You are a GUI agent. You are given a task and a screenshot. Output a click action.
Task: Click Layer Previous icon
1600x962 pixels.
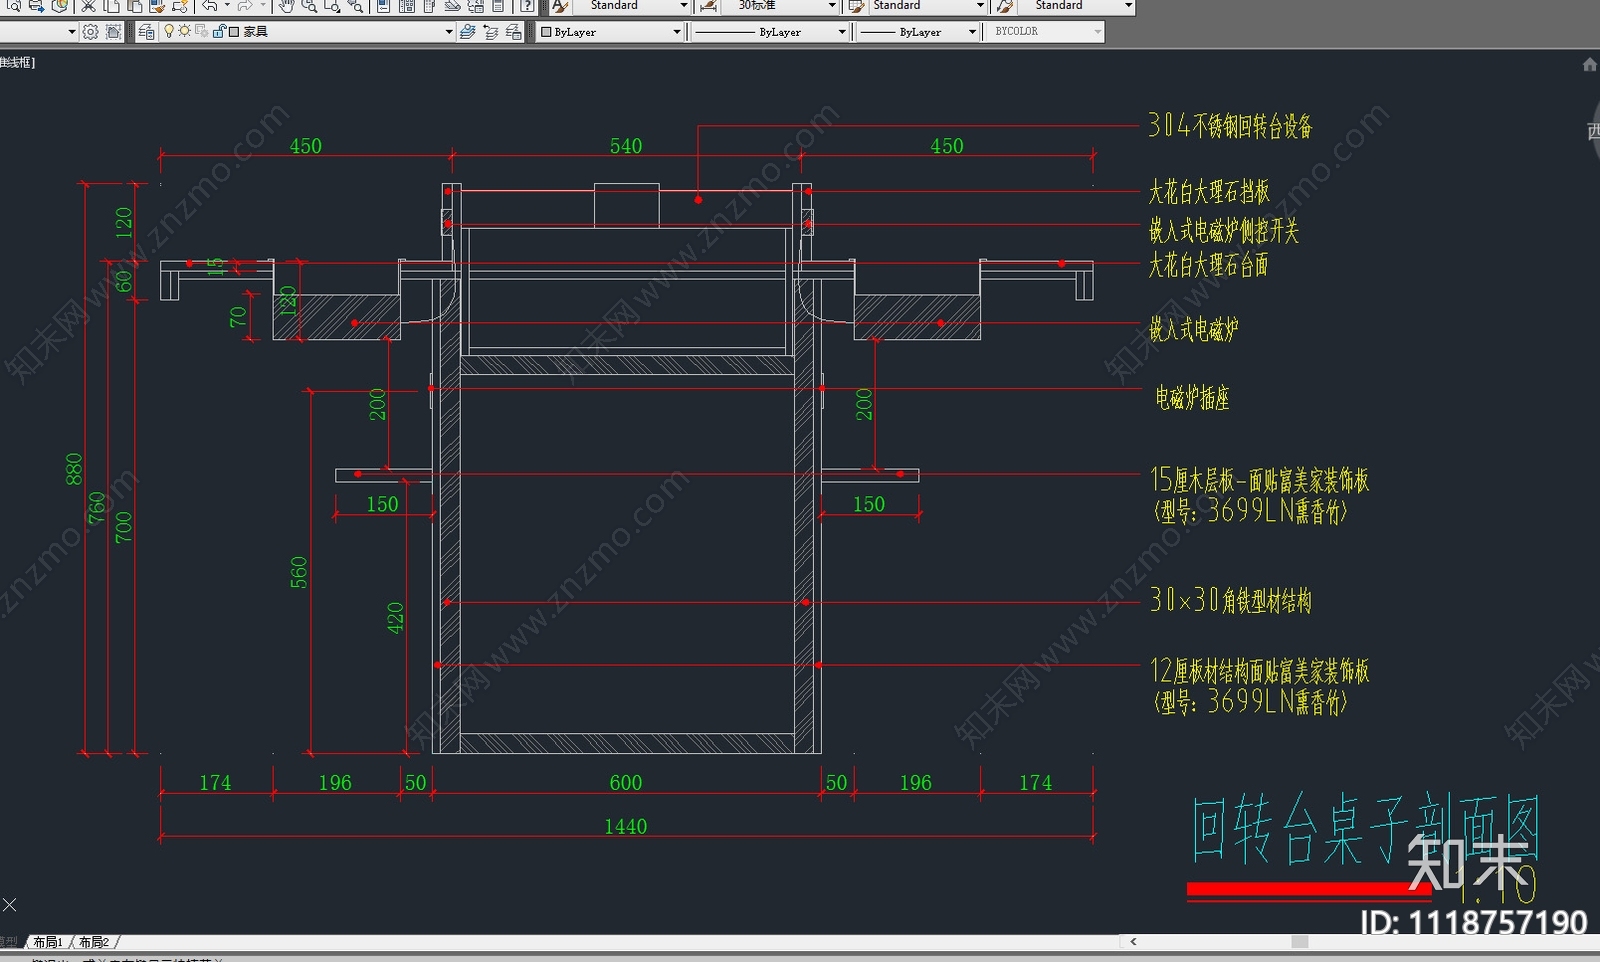tap(490, 32)
